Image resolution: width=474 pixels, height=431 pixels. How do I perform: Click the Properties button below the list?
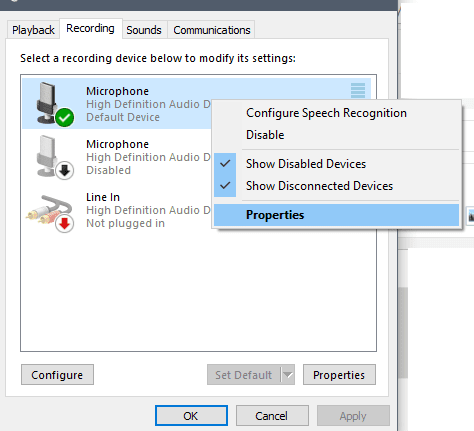[339, 375]
